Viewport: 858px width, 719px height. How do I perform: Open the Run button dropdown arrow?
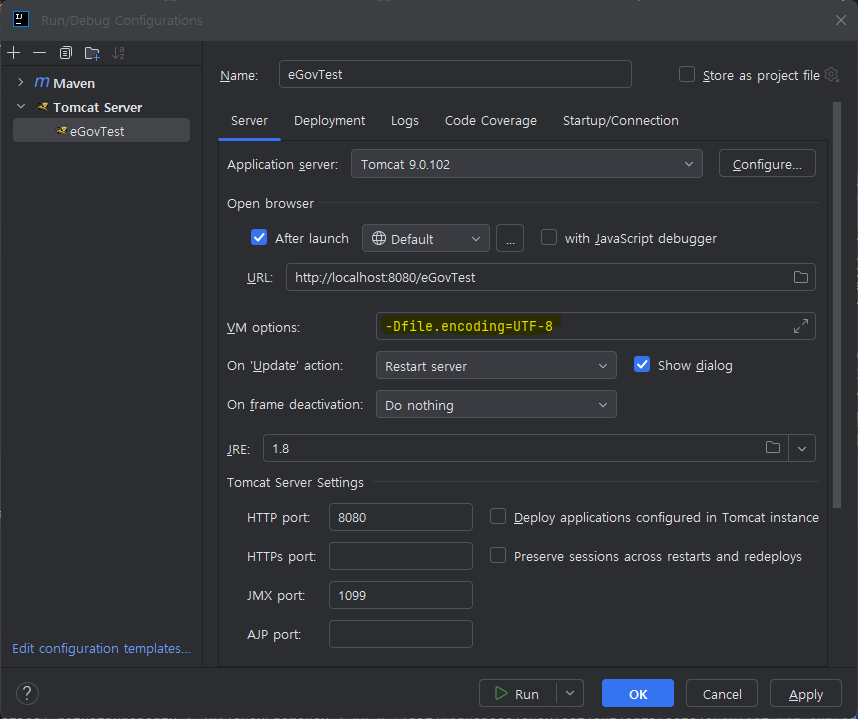pos(570,693)
